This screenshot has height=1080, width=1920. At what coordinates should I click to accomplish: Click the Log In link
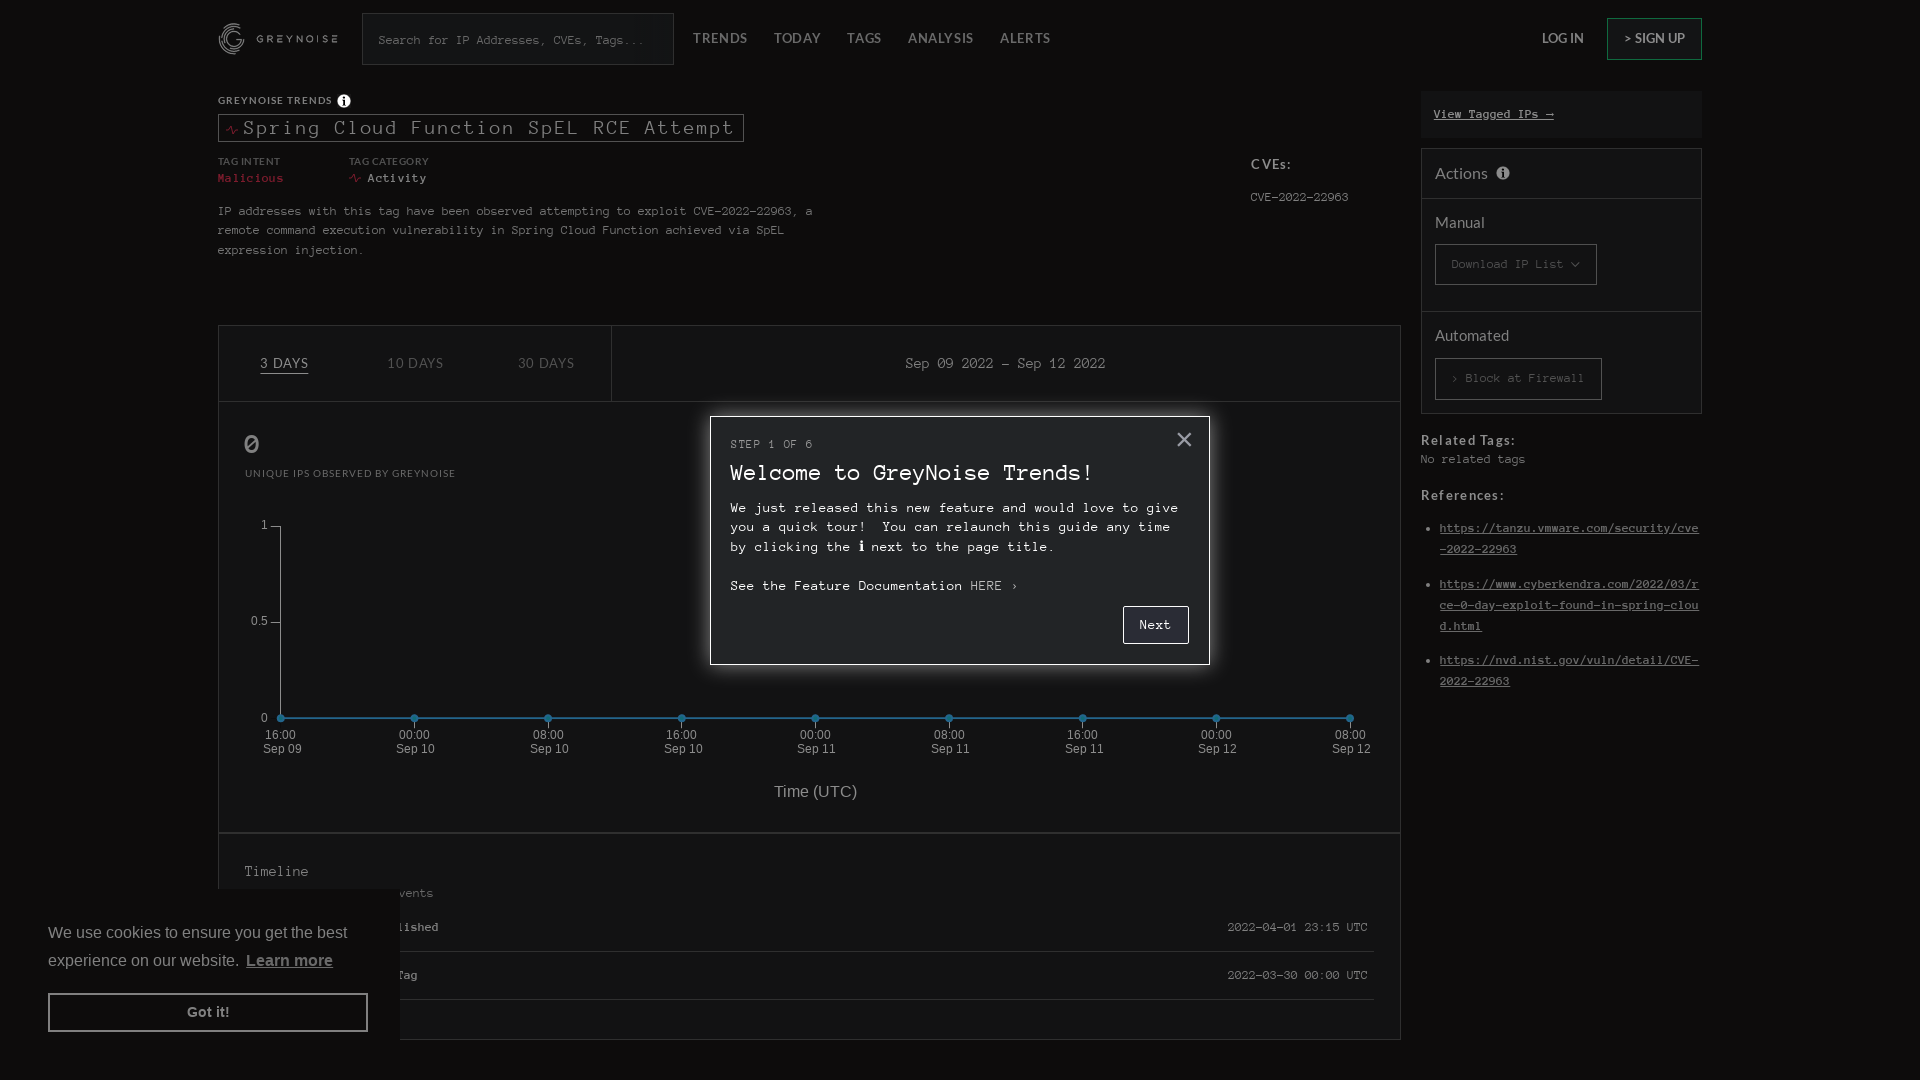point(1563,38)
